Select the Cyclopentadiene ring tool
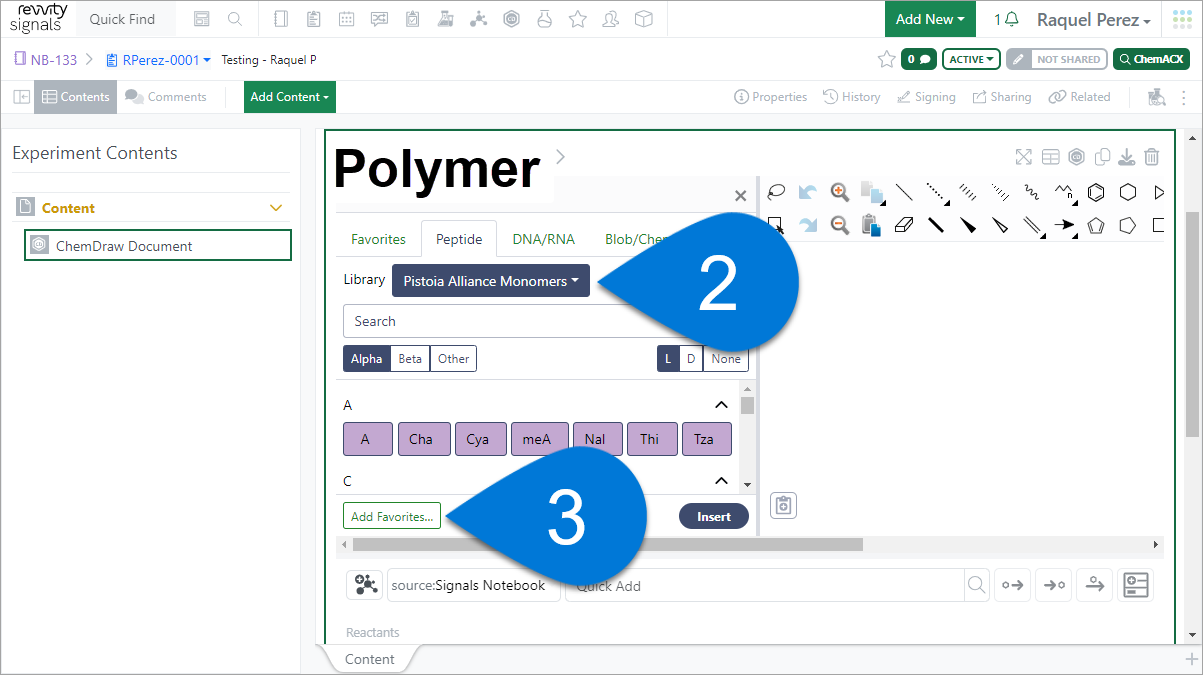This screenshot has height=675, width=1203. [1096, 225]
